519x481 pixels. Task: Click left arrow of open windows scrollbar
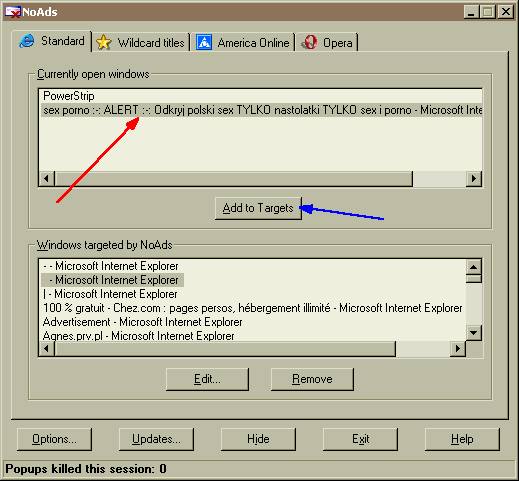[47, 179]
